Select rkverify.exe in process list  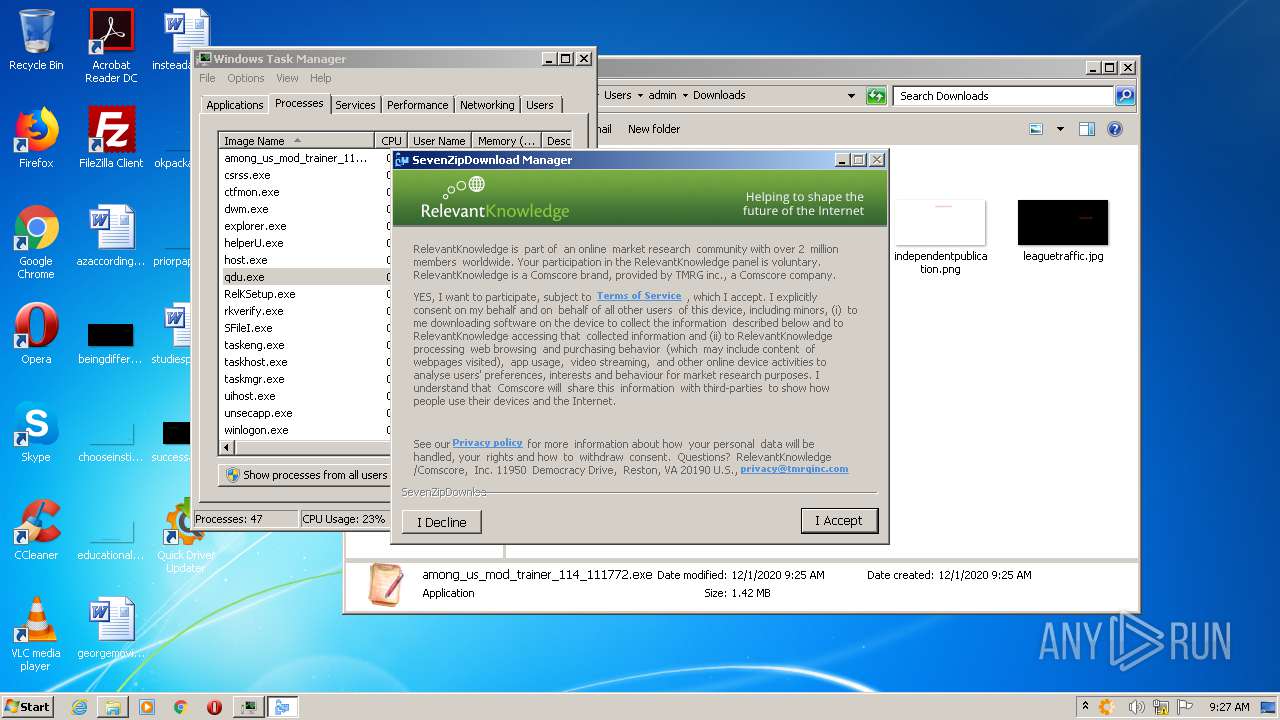click(x=253, y=311)
